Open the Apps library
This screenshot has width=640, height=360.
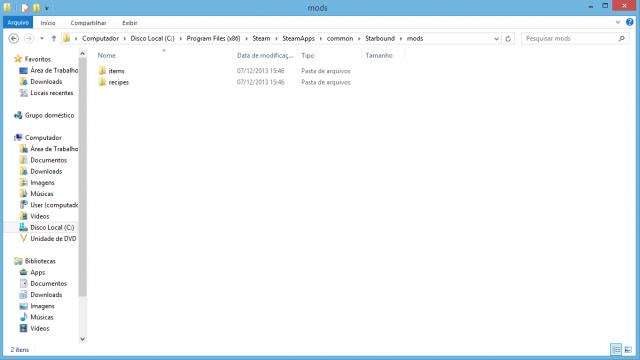click(38, 272)
